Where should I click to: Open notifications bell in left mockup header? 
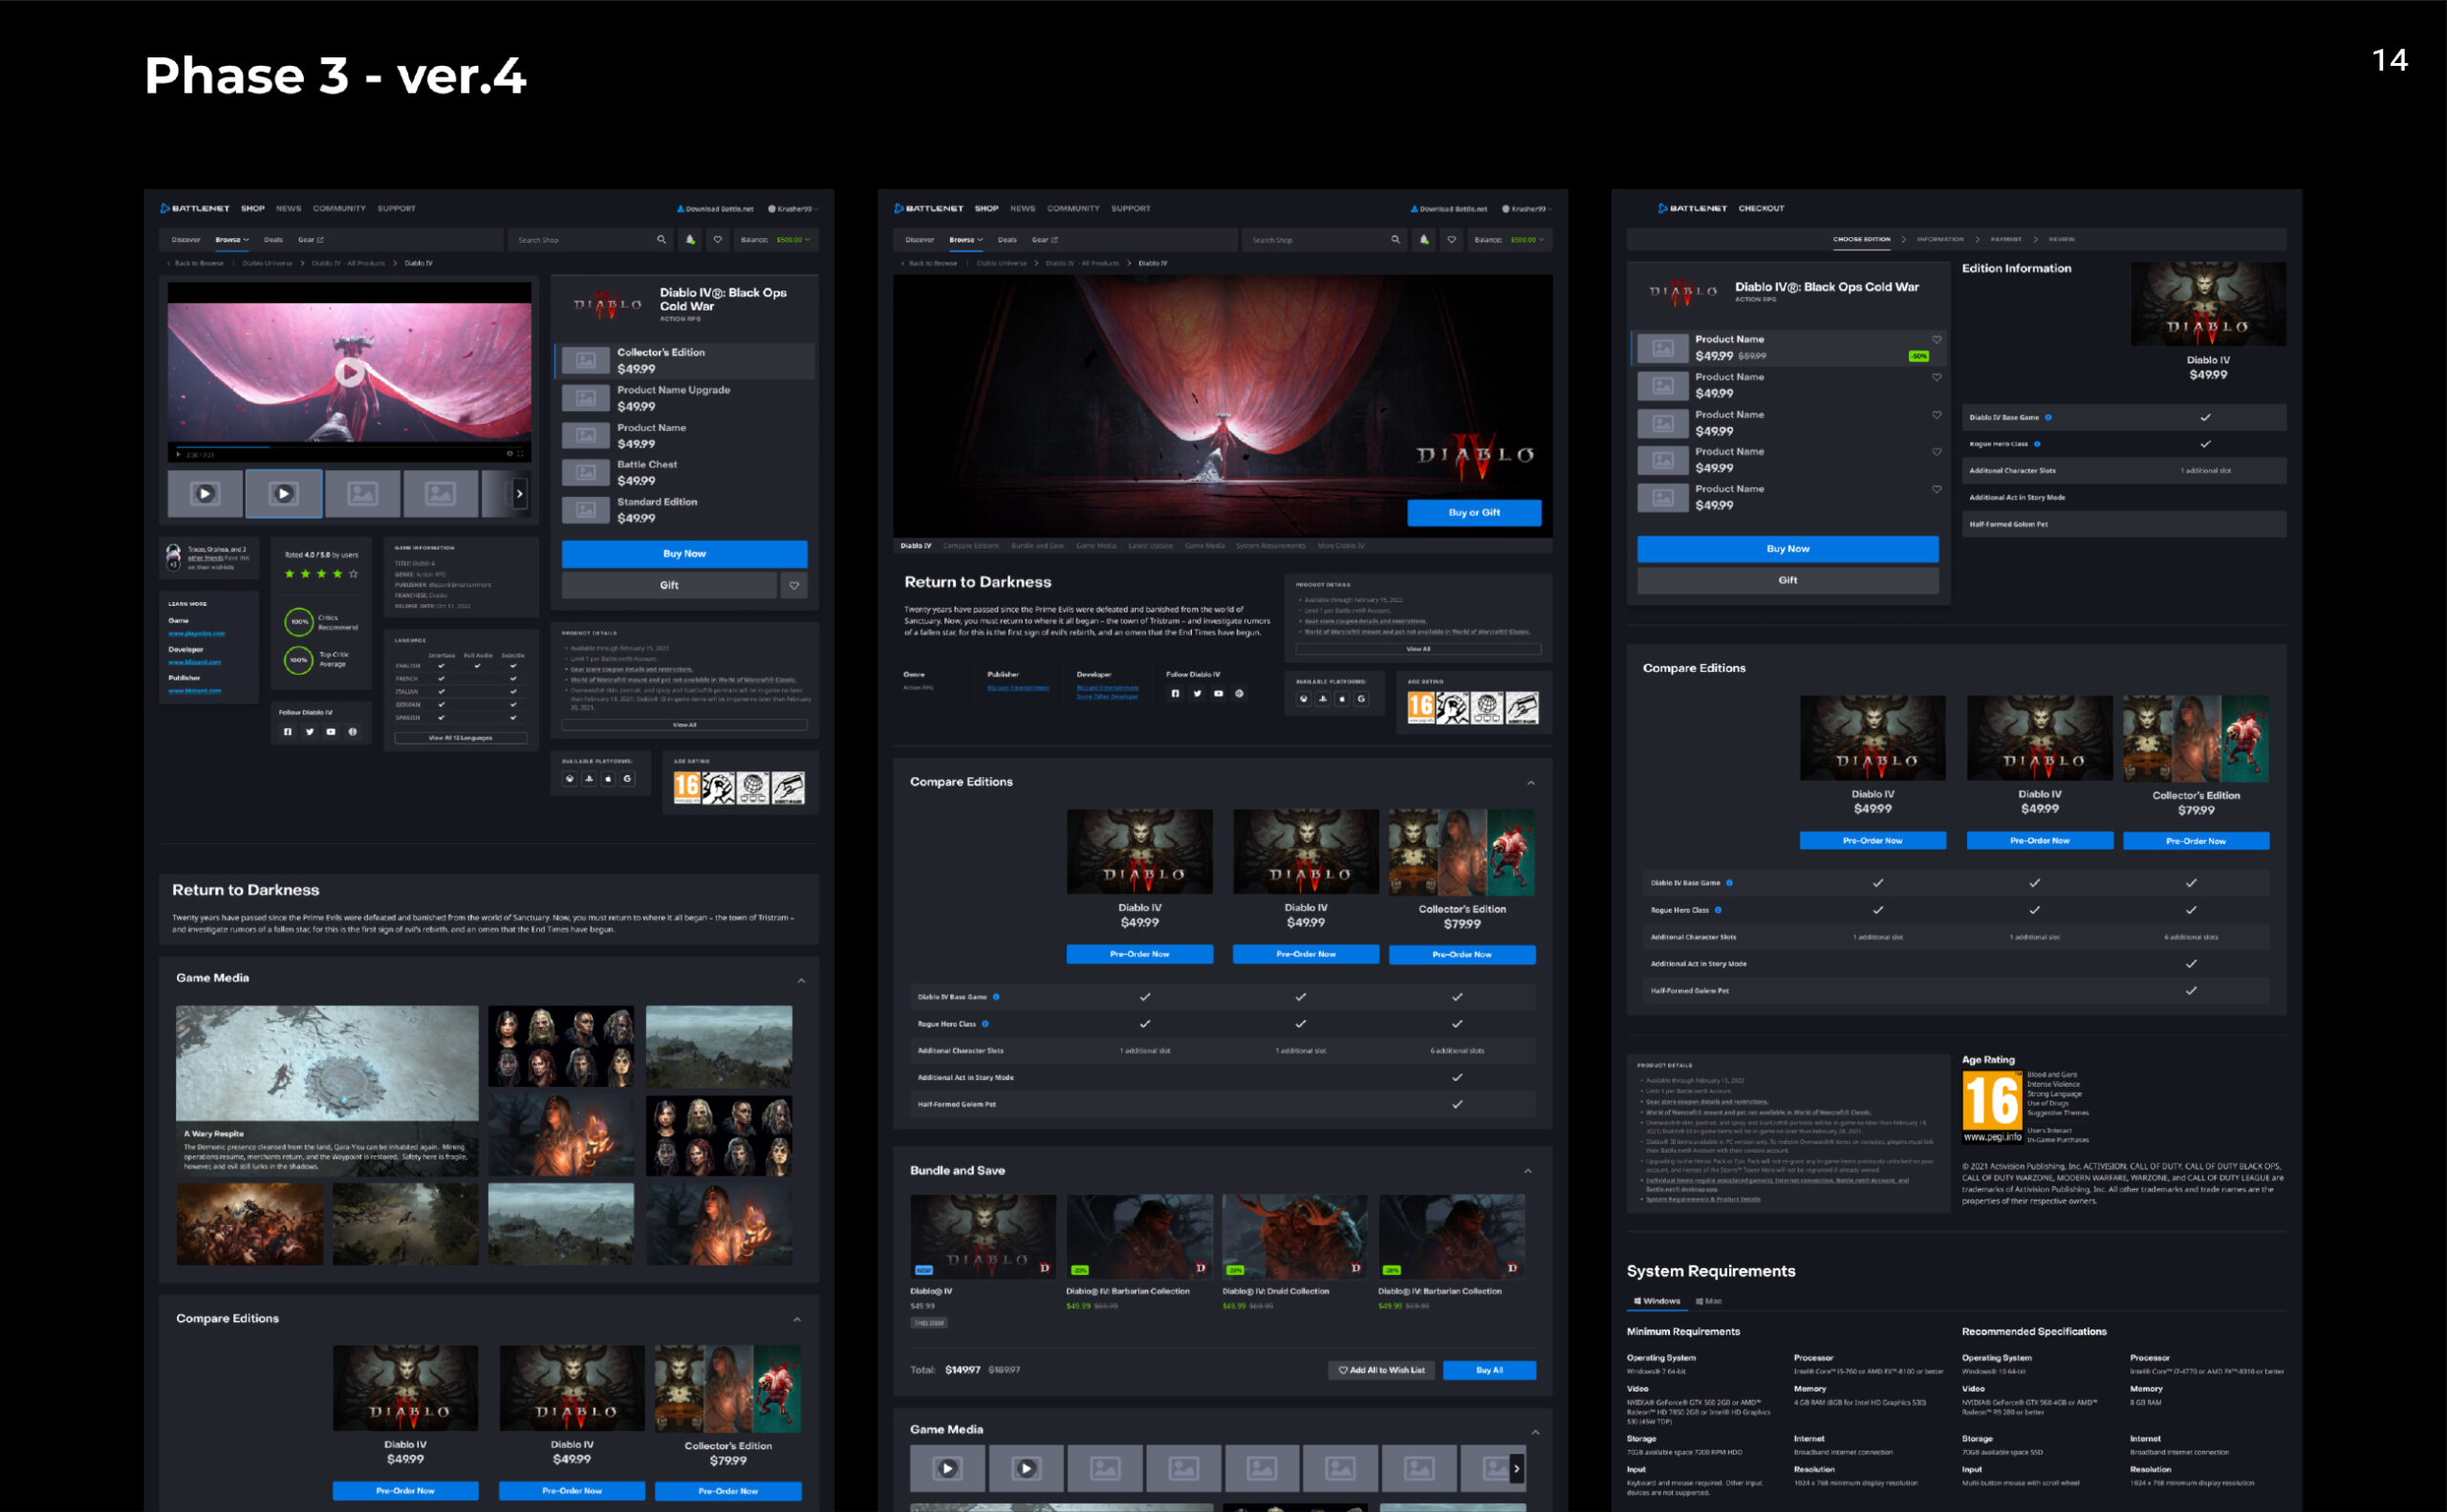coord(690,240)
